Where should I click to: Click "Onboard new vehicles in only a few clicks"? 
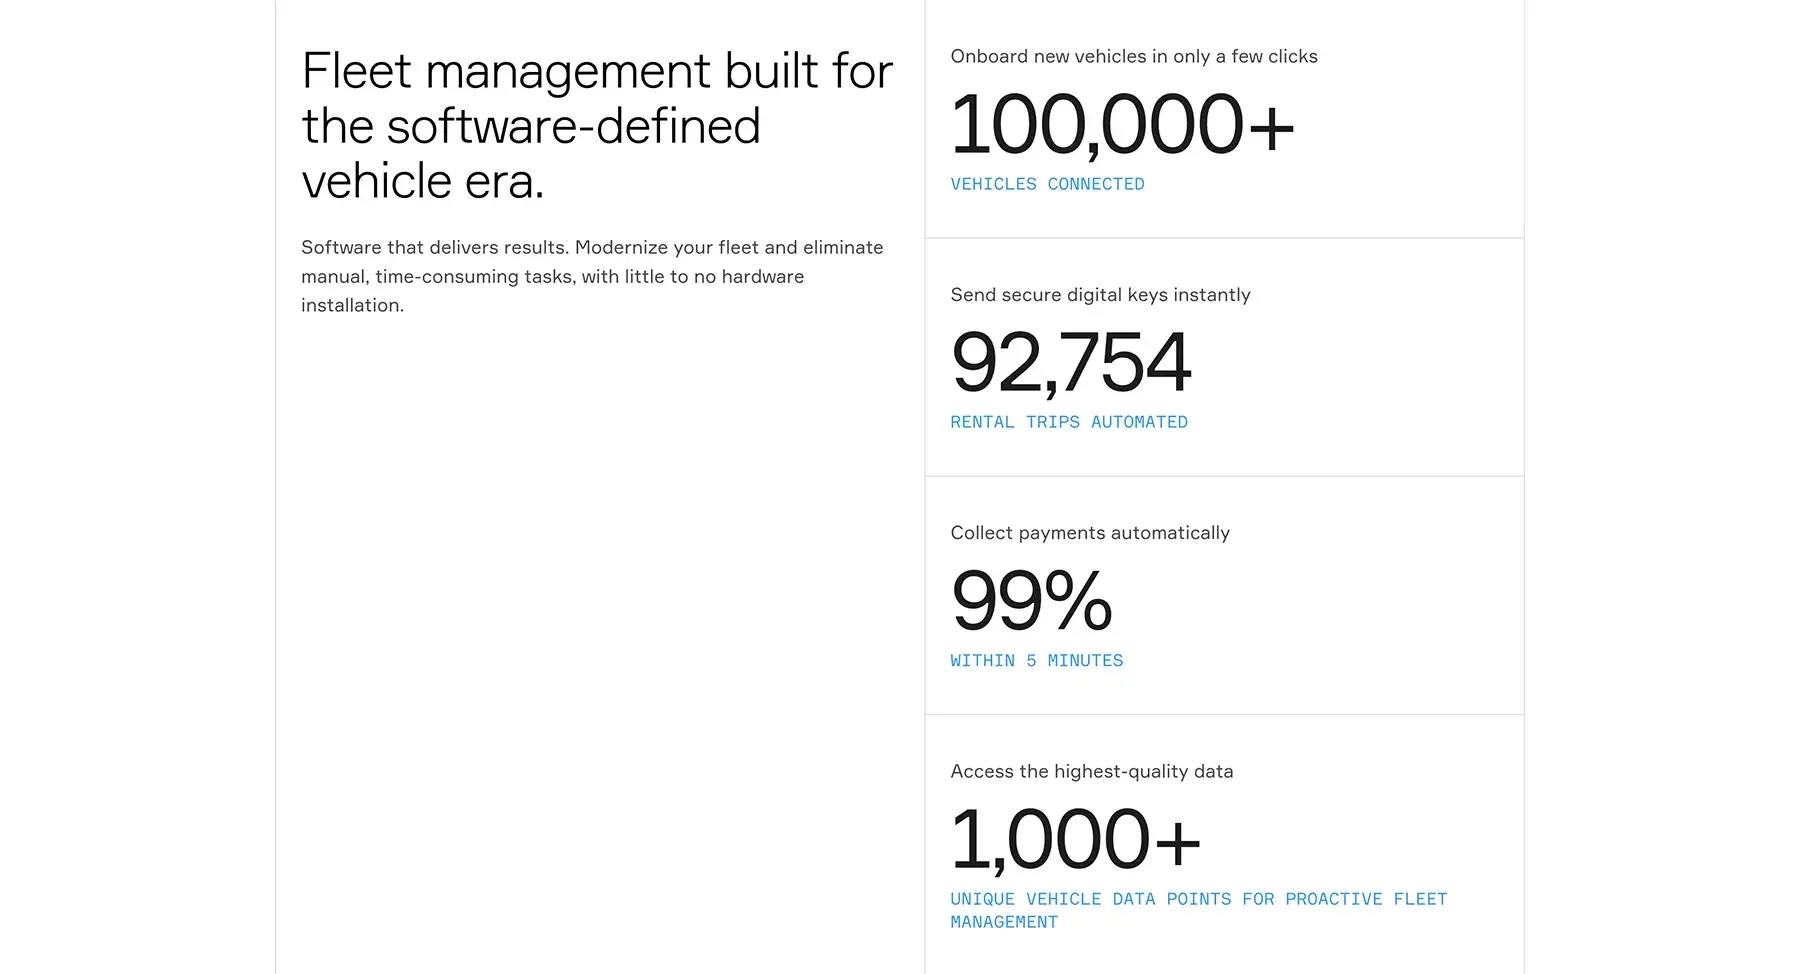(x=1133, y=57)
